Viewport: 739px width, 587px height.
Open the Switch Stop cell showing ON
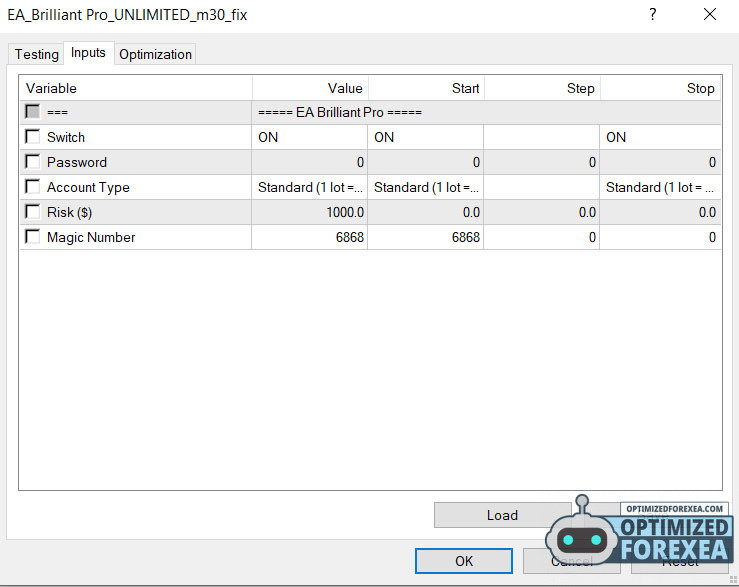(x=661, y=137)
